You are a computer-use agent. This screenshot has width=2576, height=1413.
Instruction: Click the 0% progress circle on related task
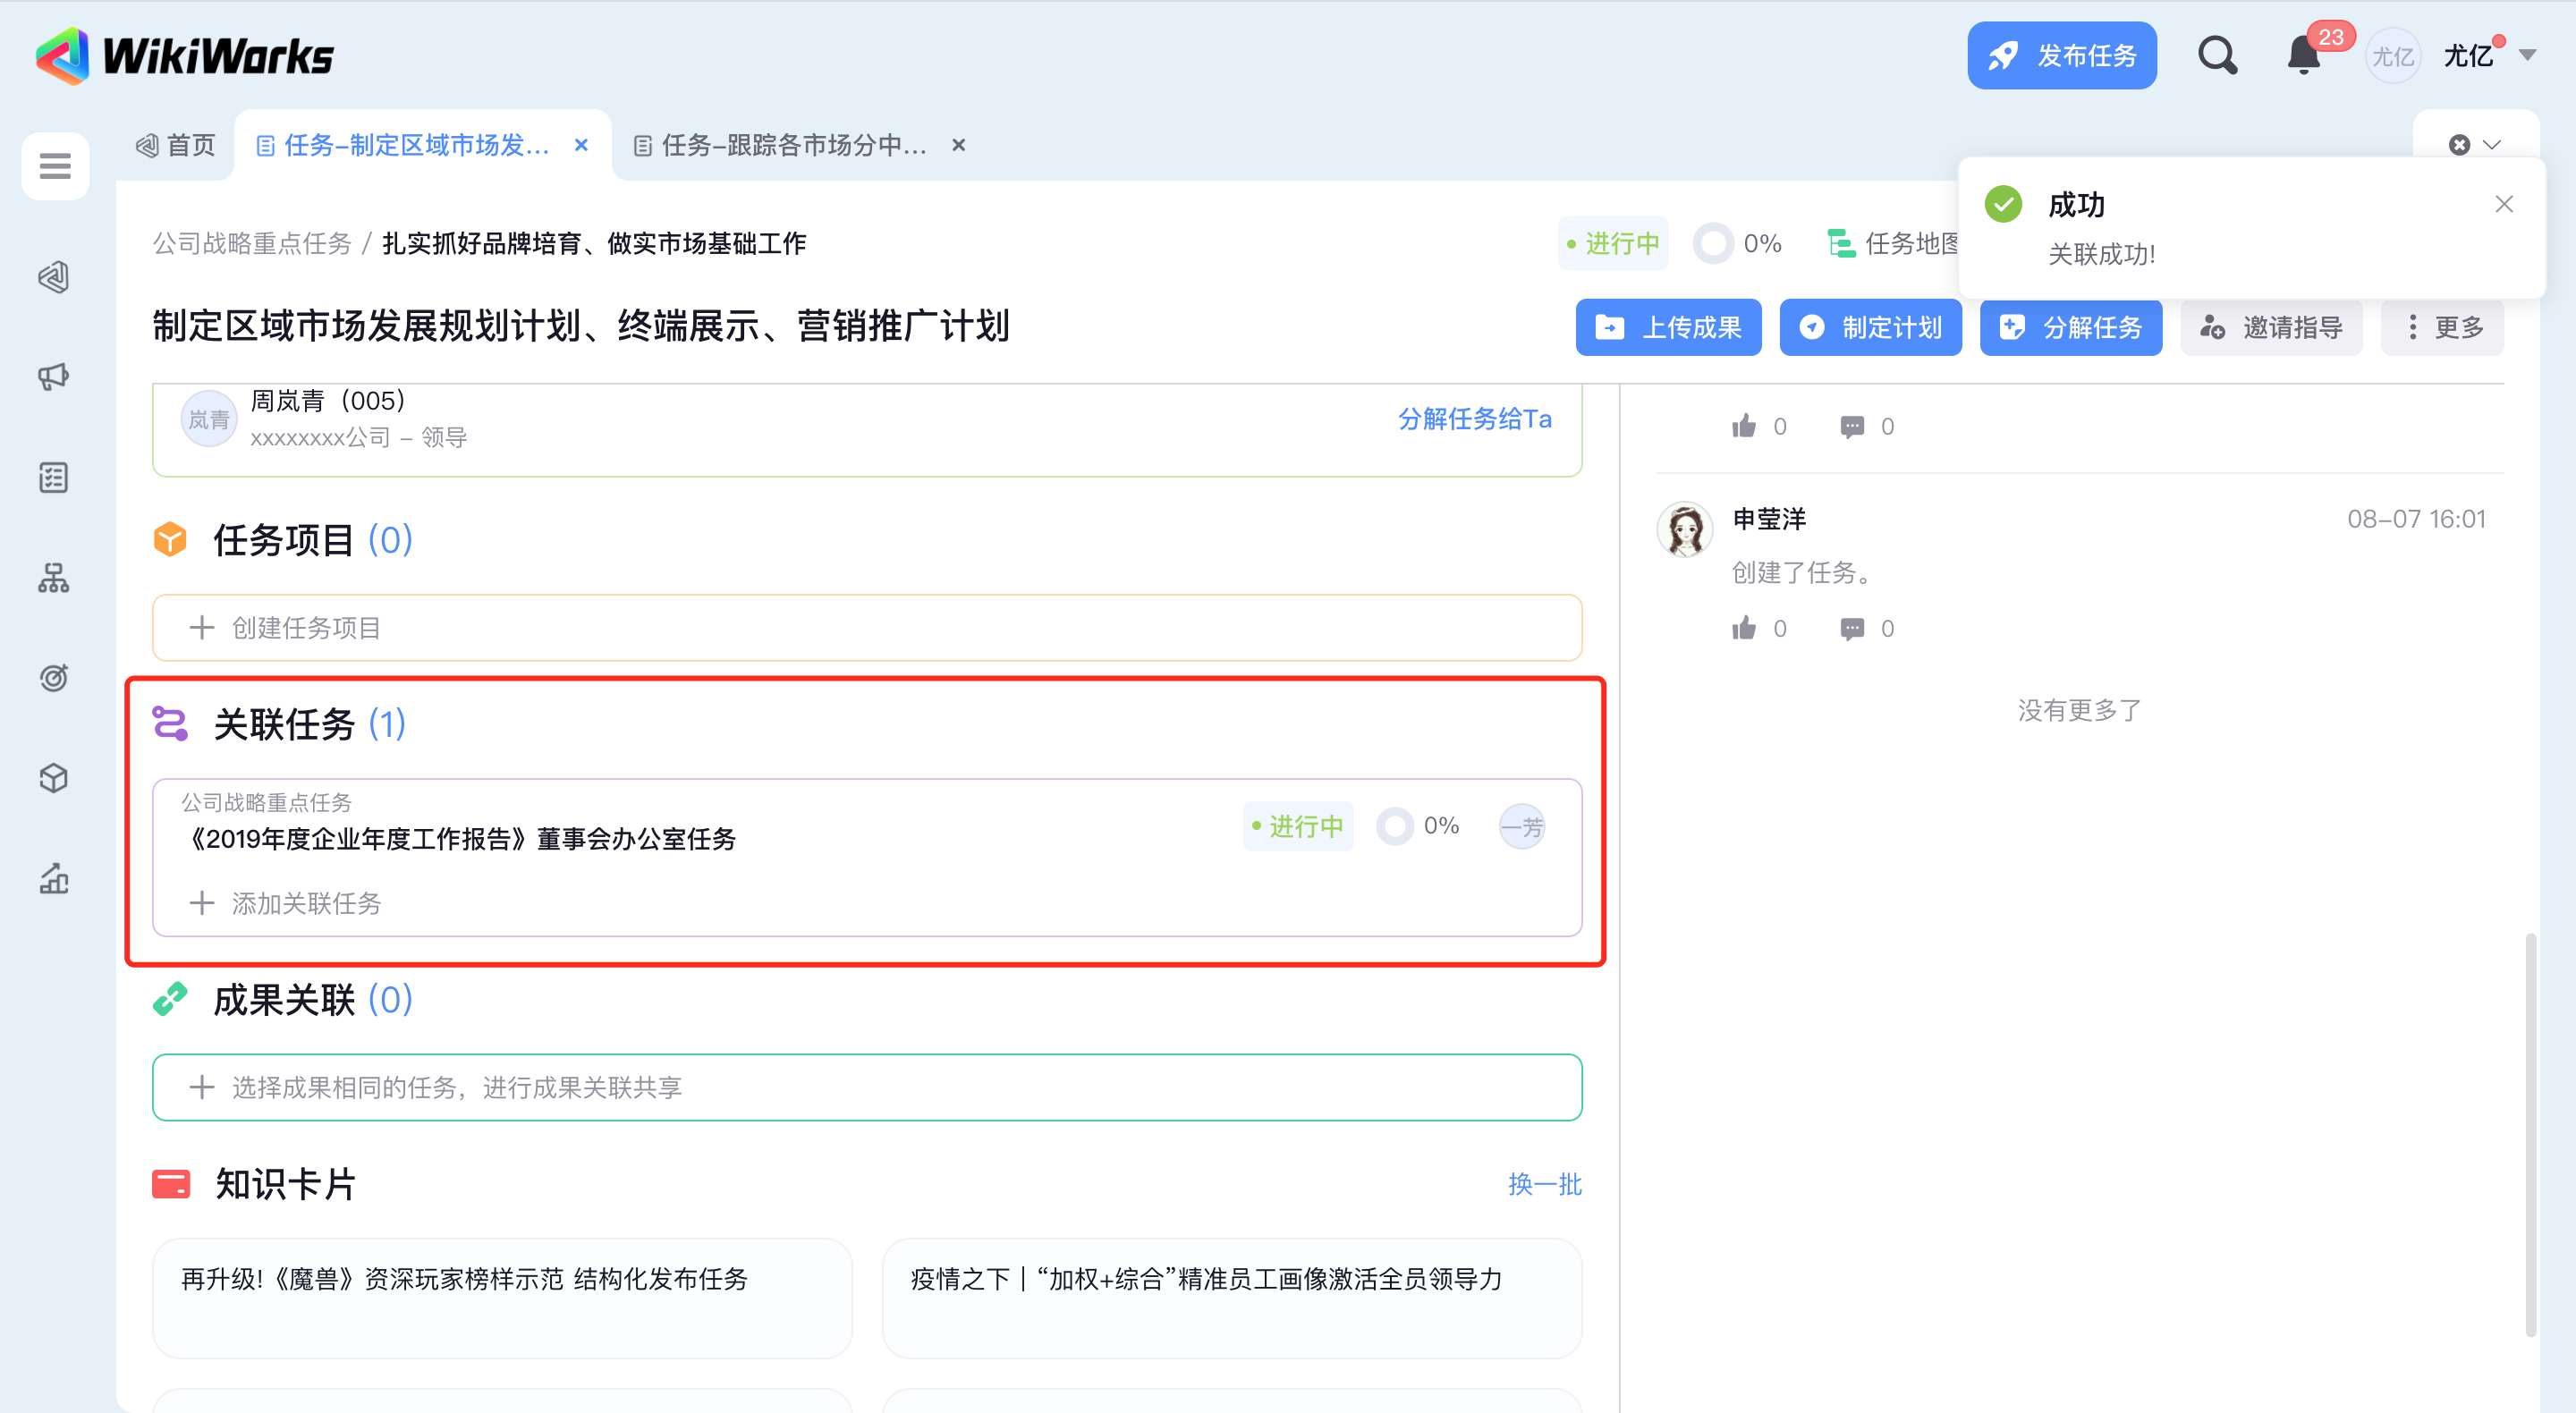pyautogui.click(x=1395, y=826)
